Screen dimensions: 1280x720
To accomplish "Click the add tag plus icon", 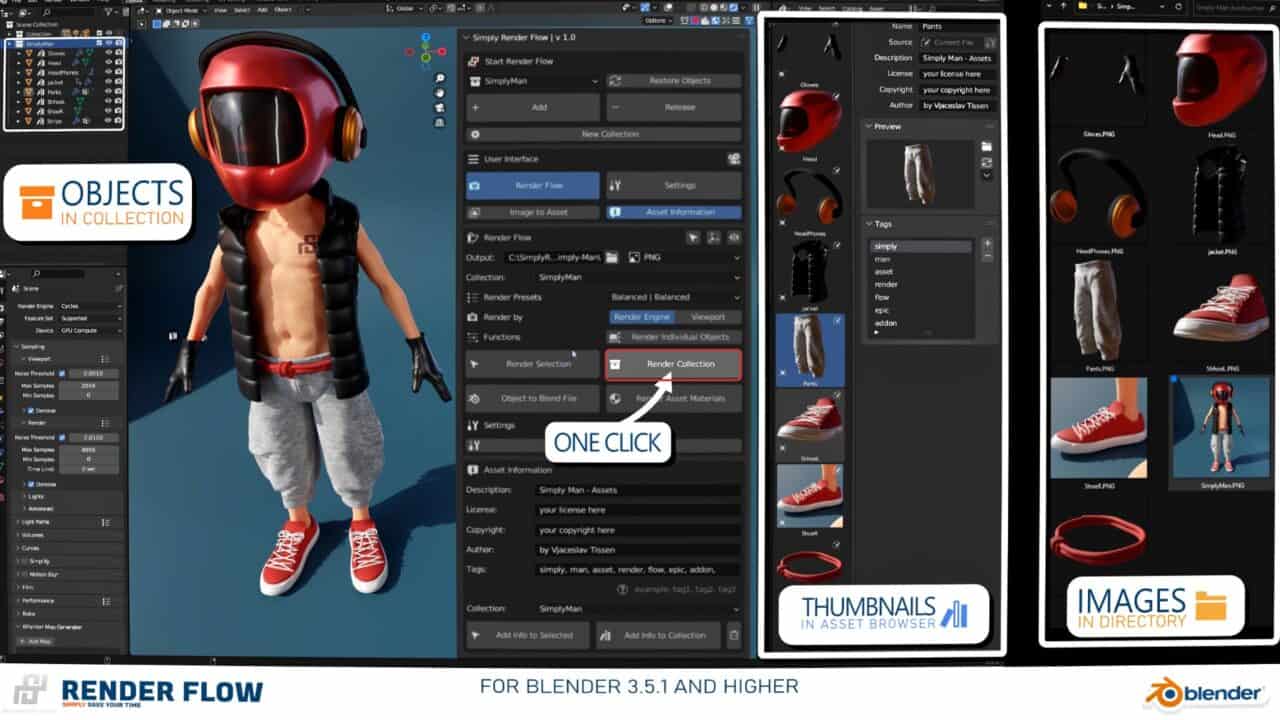I will tap(987, 244).
